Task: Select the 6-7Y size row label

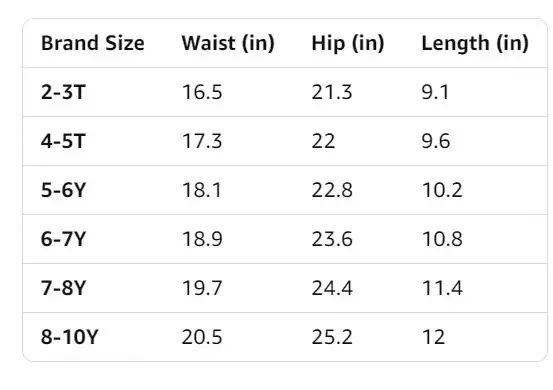Action: [x=63, y=239]
